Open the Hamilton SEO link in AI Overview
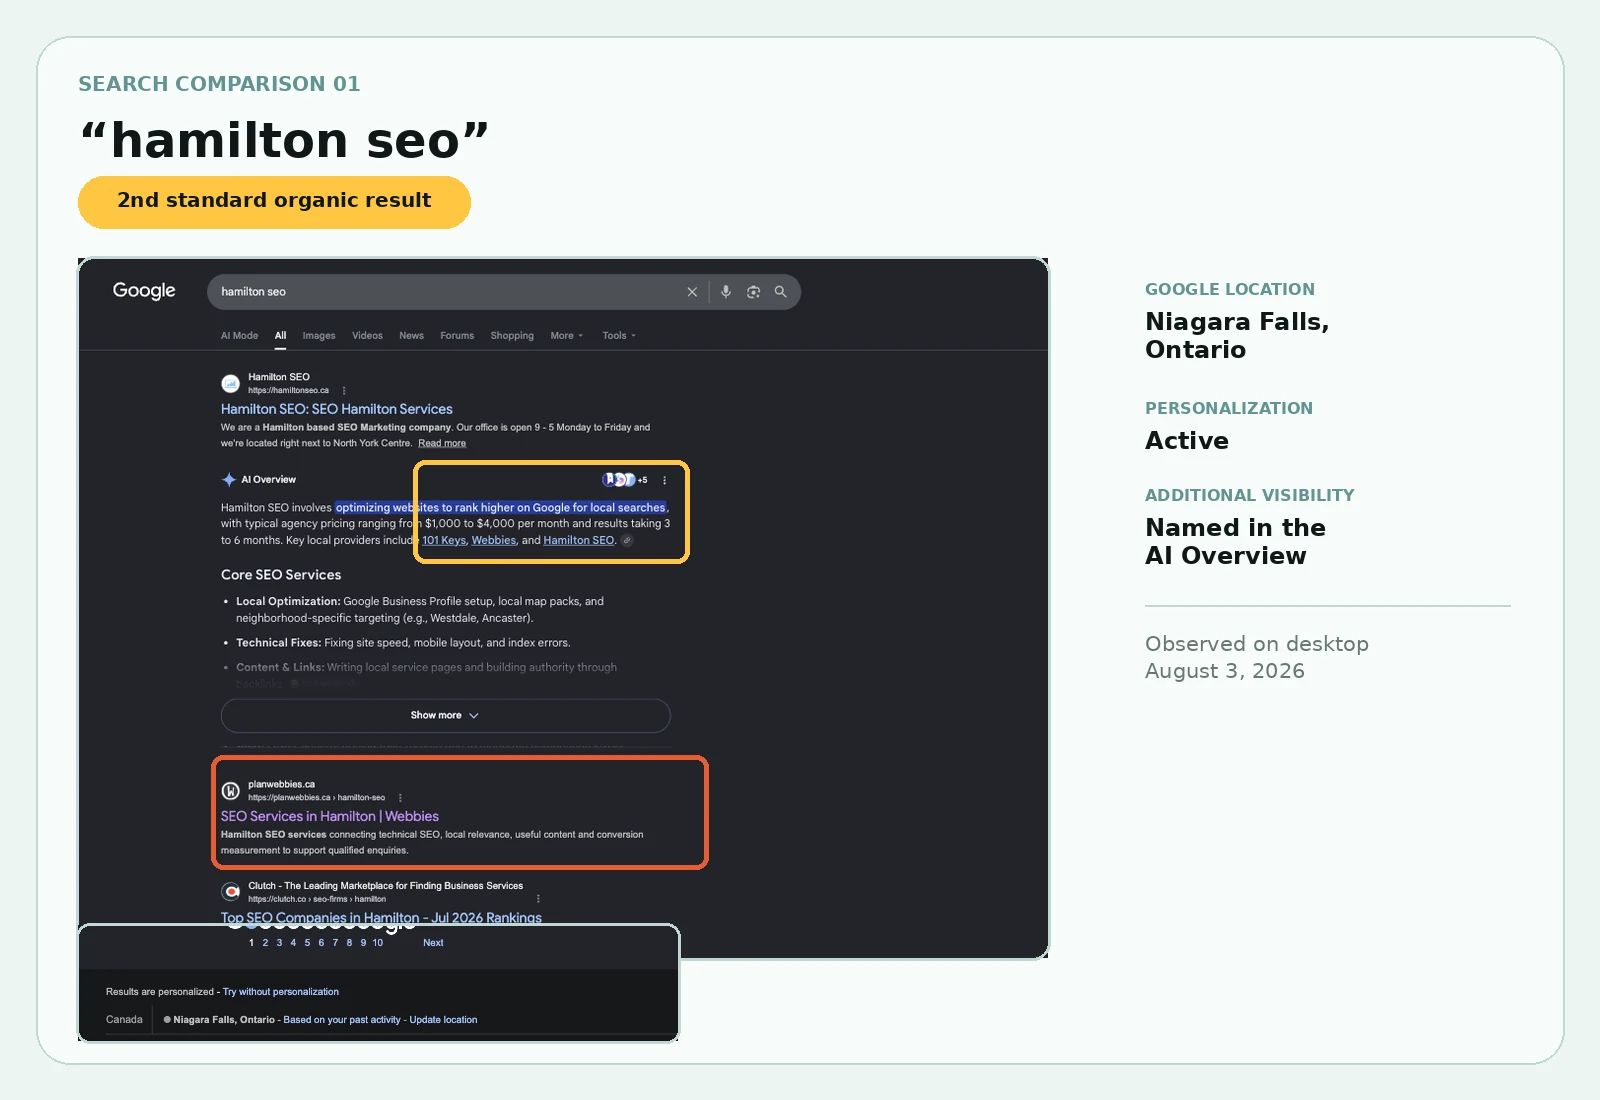This screenshot has height=1100, width=1600. pyautogui.click(x=579, y=540)
